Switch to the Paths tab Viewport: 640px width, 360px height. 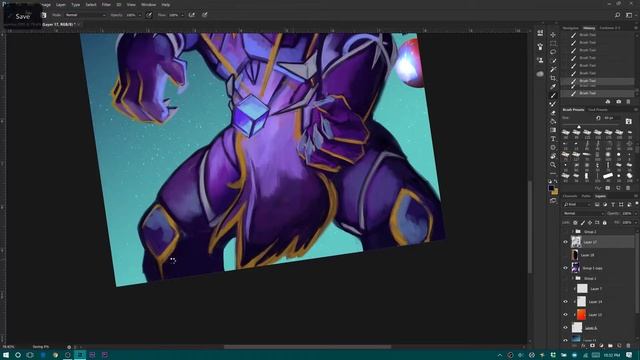pos(586,196)
